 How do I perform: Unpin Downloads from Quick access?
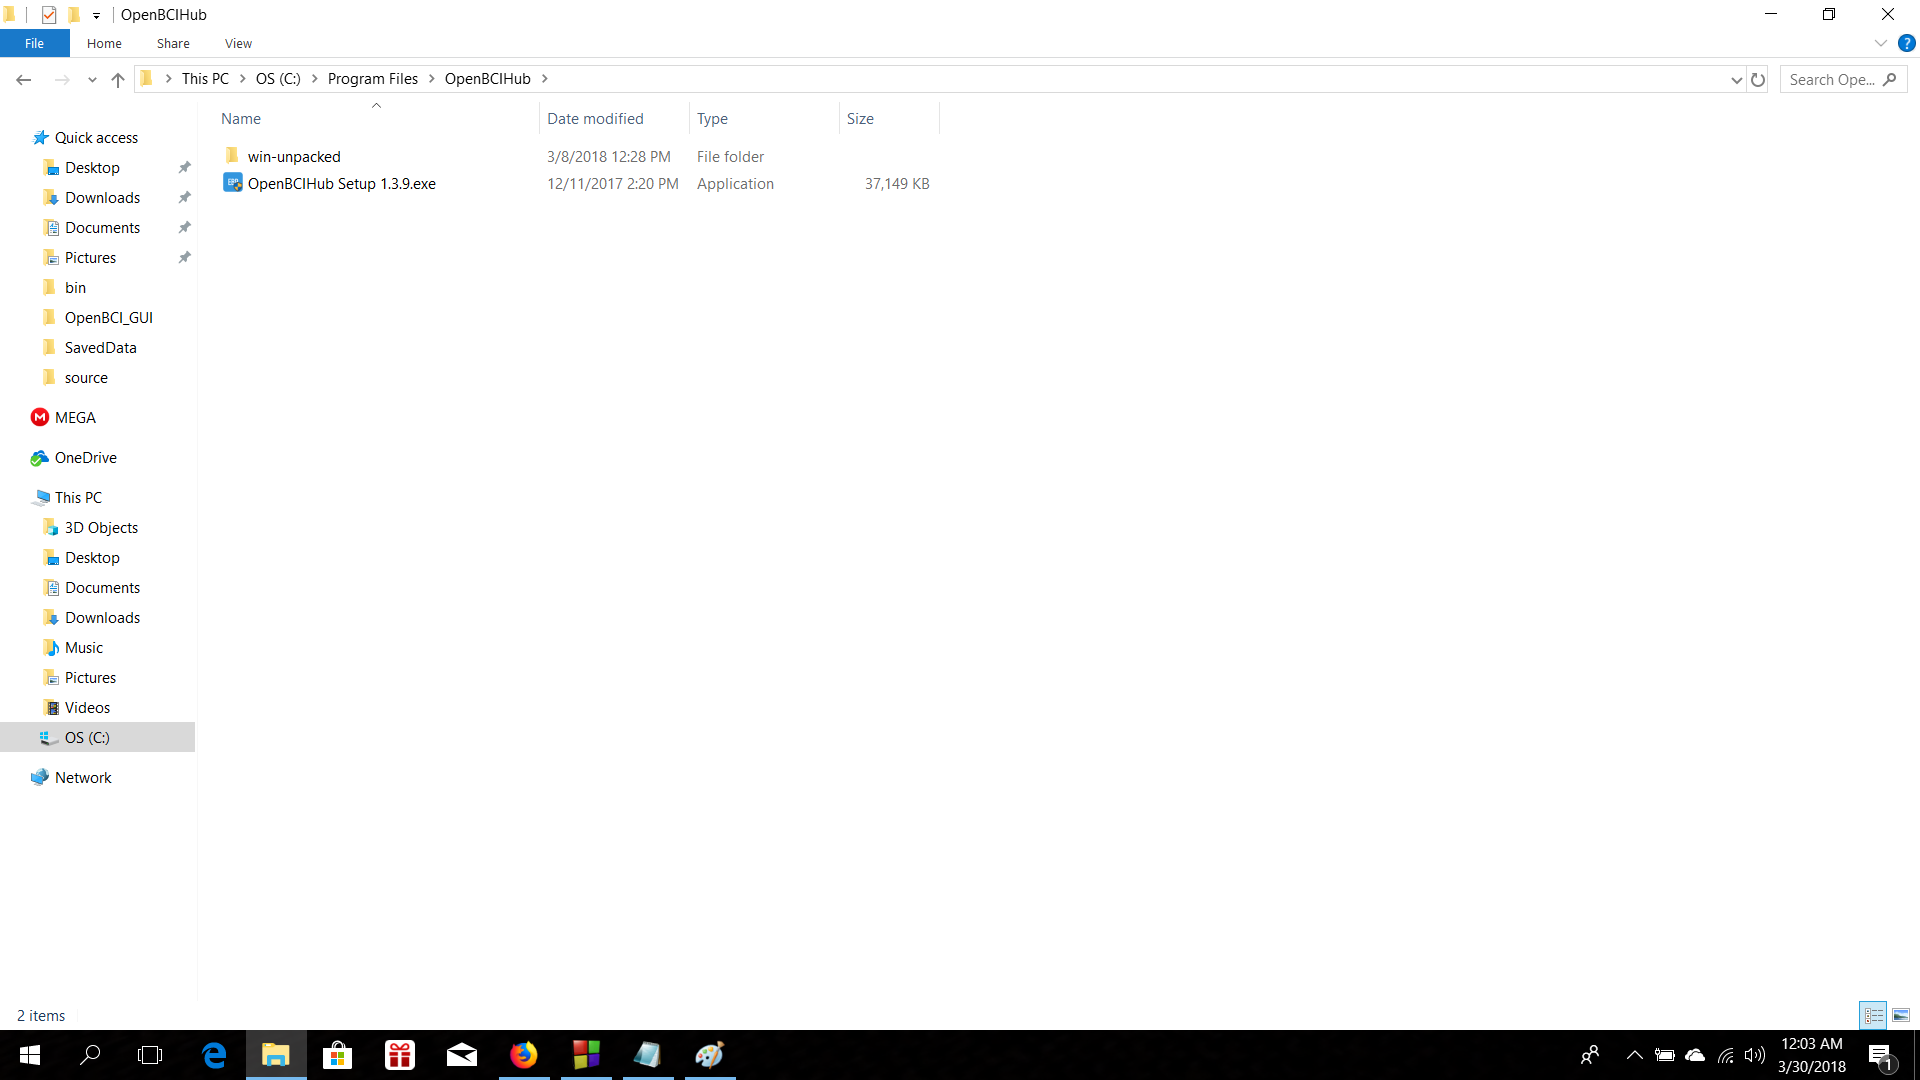(x=184, y=197)
